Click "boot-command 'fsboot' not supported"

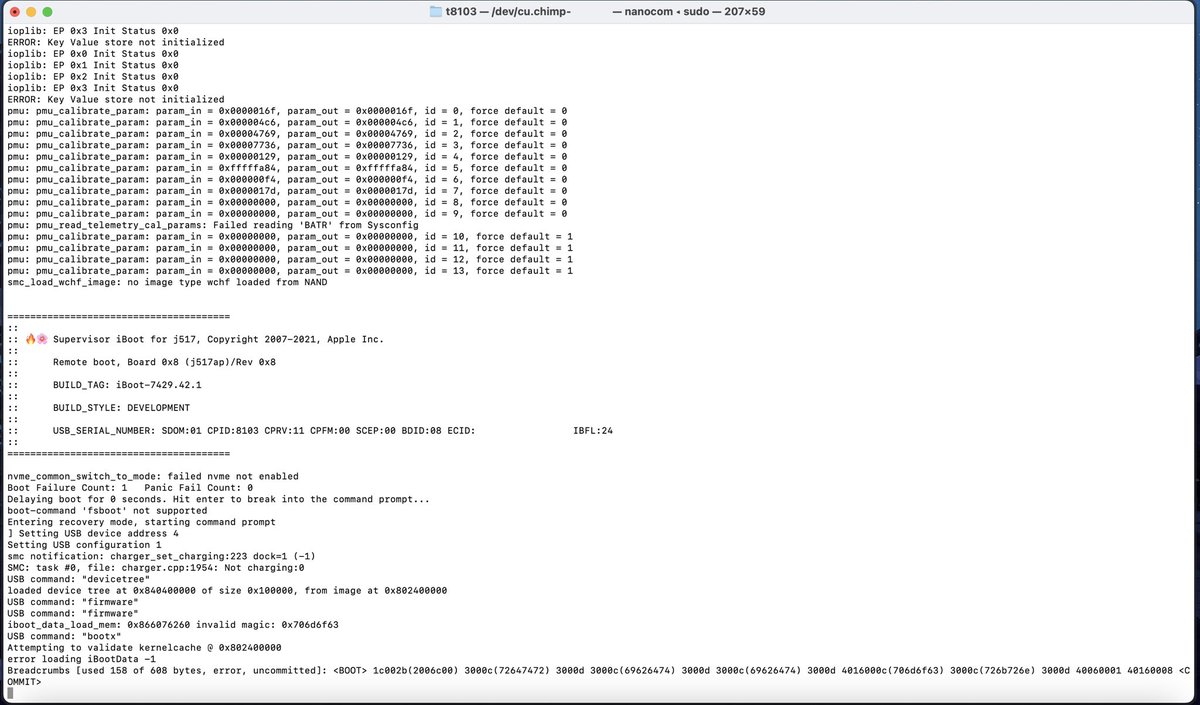point(107,510)
